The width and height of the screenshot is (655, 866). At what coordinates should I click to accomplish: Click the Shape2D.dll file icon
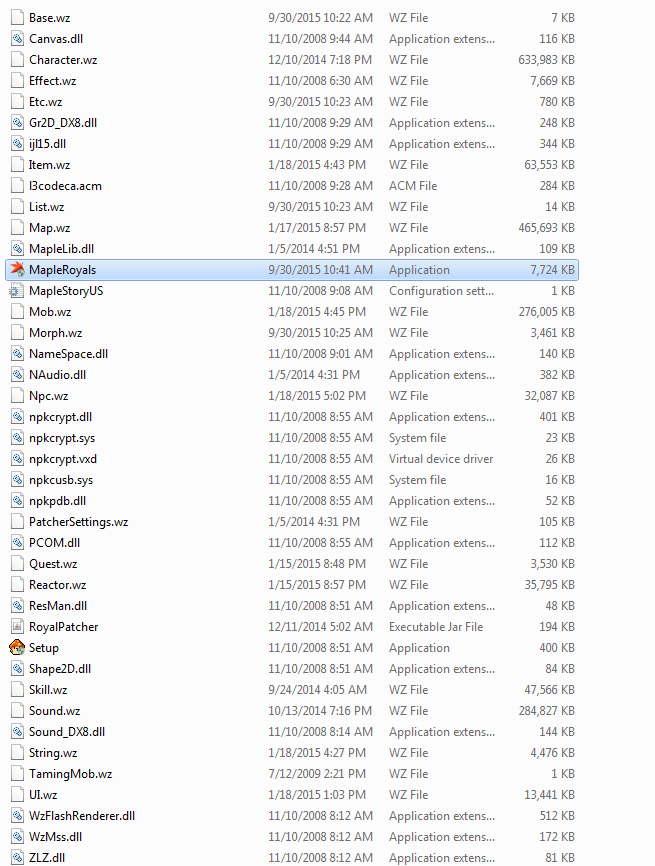tap(18, 668)
